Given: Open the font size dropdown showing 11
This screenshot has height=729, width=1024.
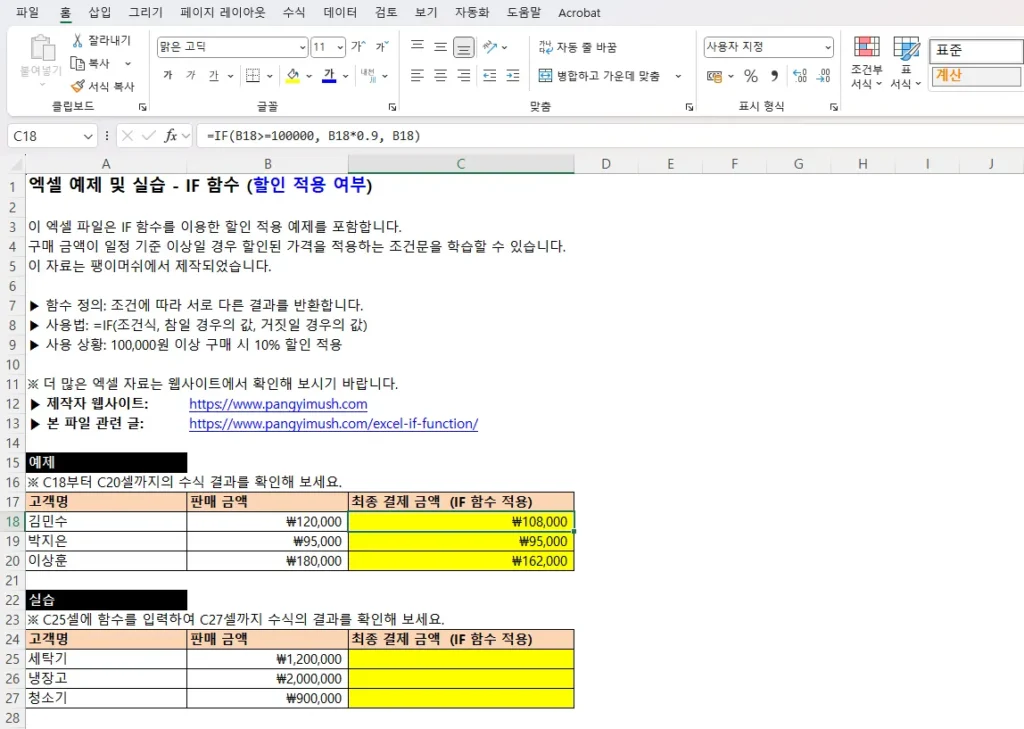Looking at the screenshot, I should [x=340, y=47].
